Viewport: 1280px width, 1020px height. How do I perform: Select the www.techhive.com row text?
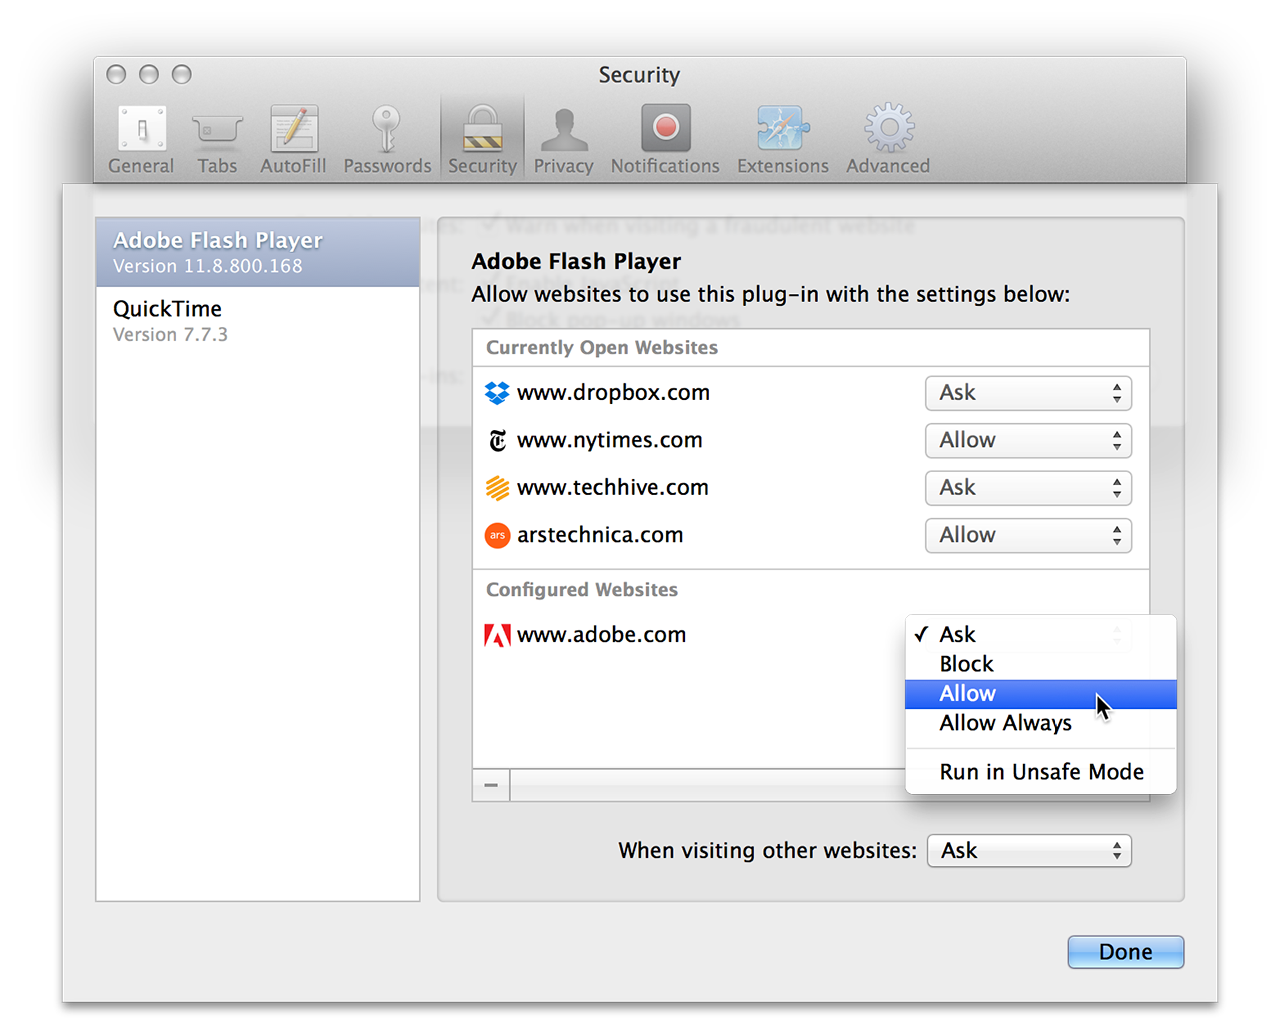tap(612, 488)
